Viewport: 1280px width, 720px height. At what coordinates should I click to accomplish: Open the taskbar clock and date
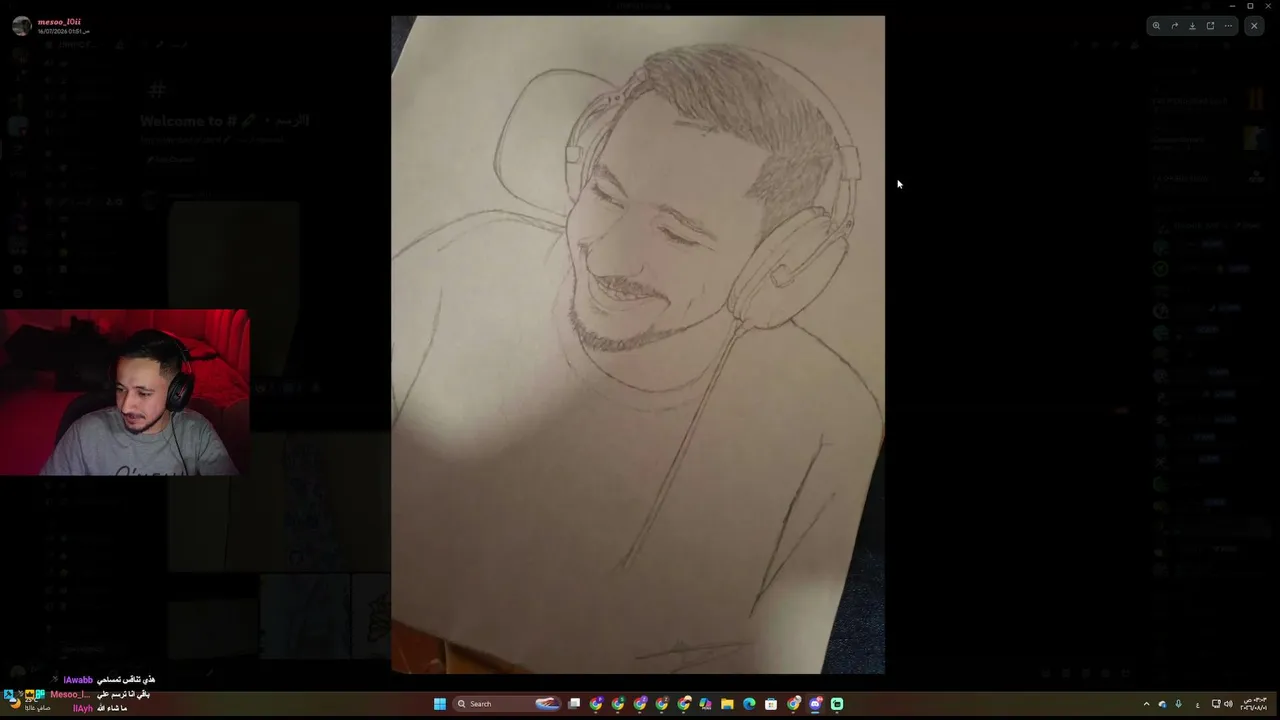pos(1254,704)
